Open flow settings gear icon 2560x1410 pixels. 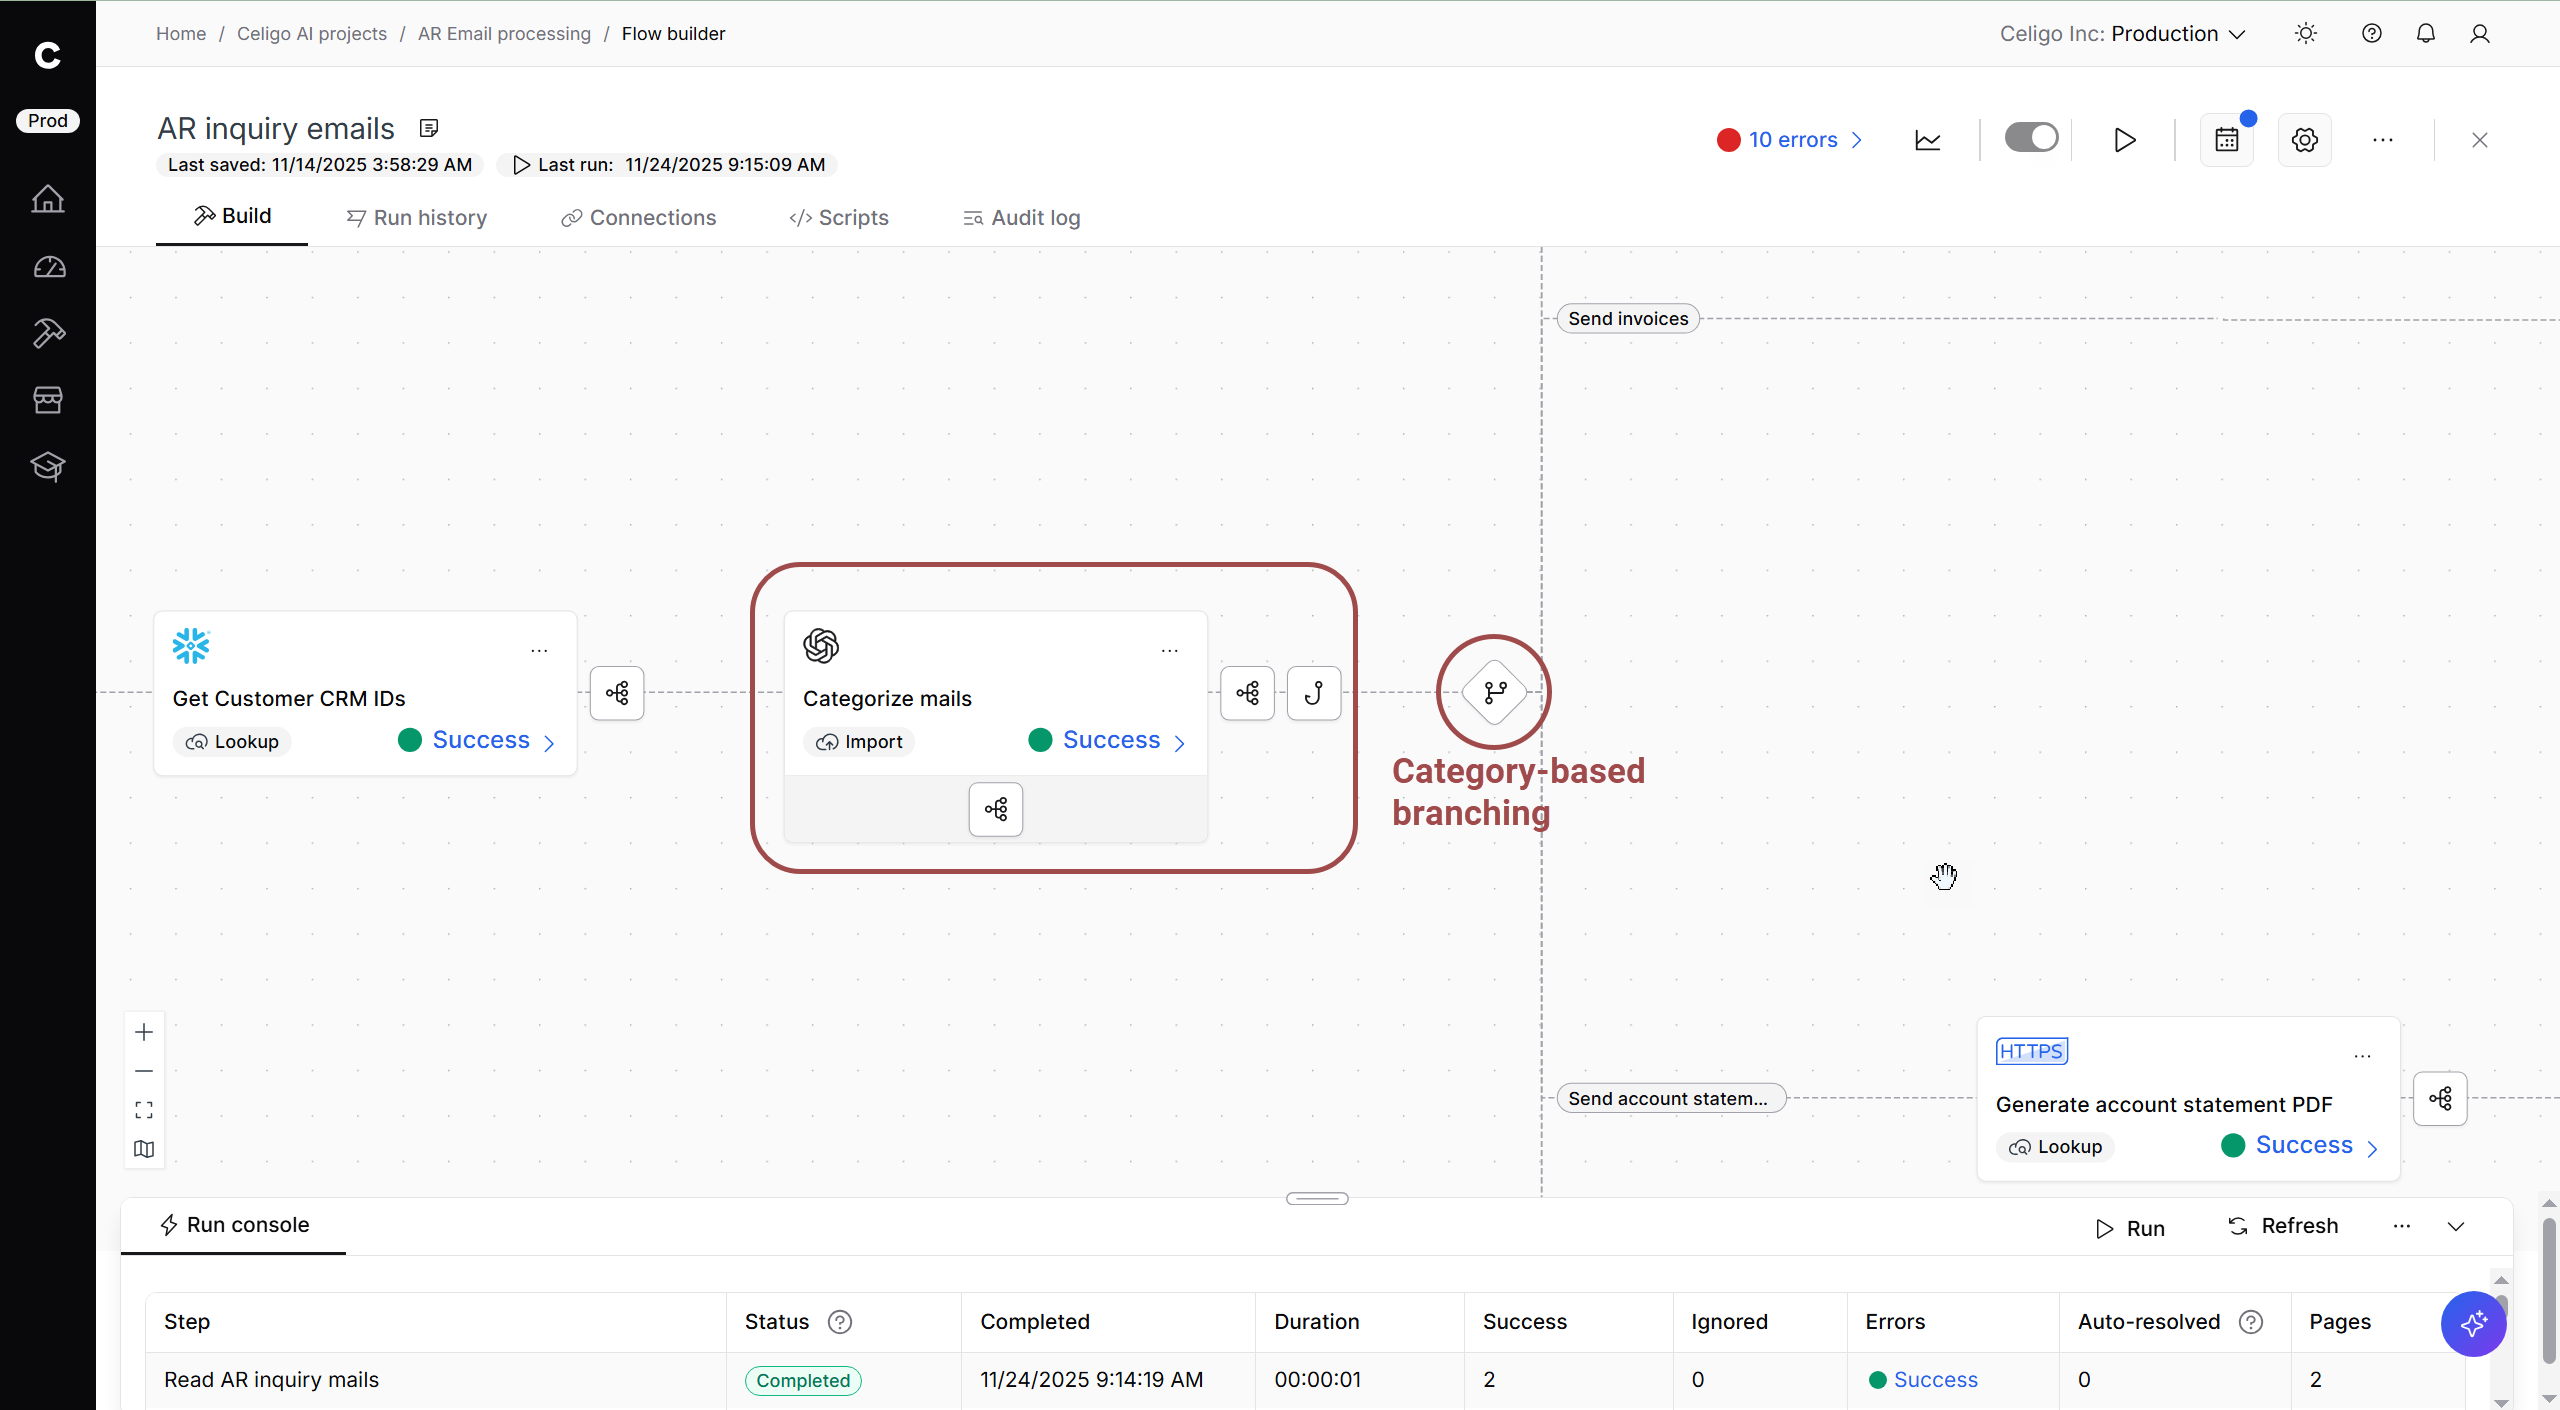coord(2304,140)
